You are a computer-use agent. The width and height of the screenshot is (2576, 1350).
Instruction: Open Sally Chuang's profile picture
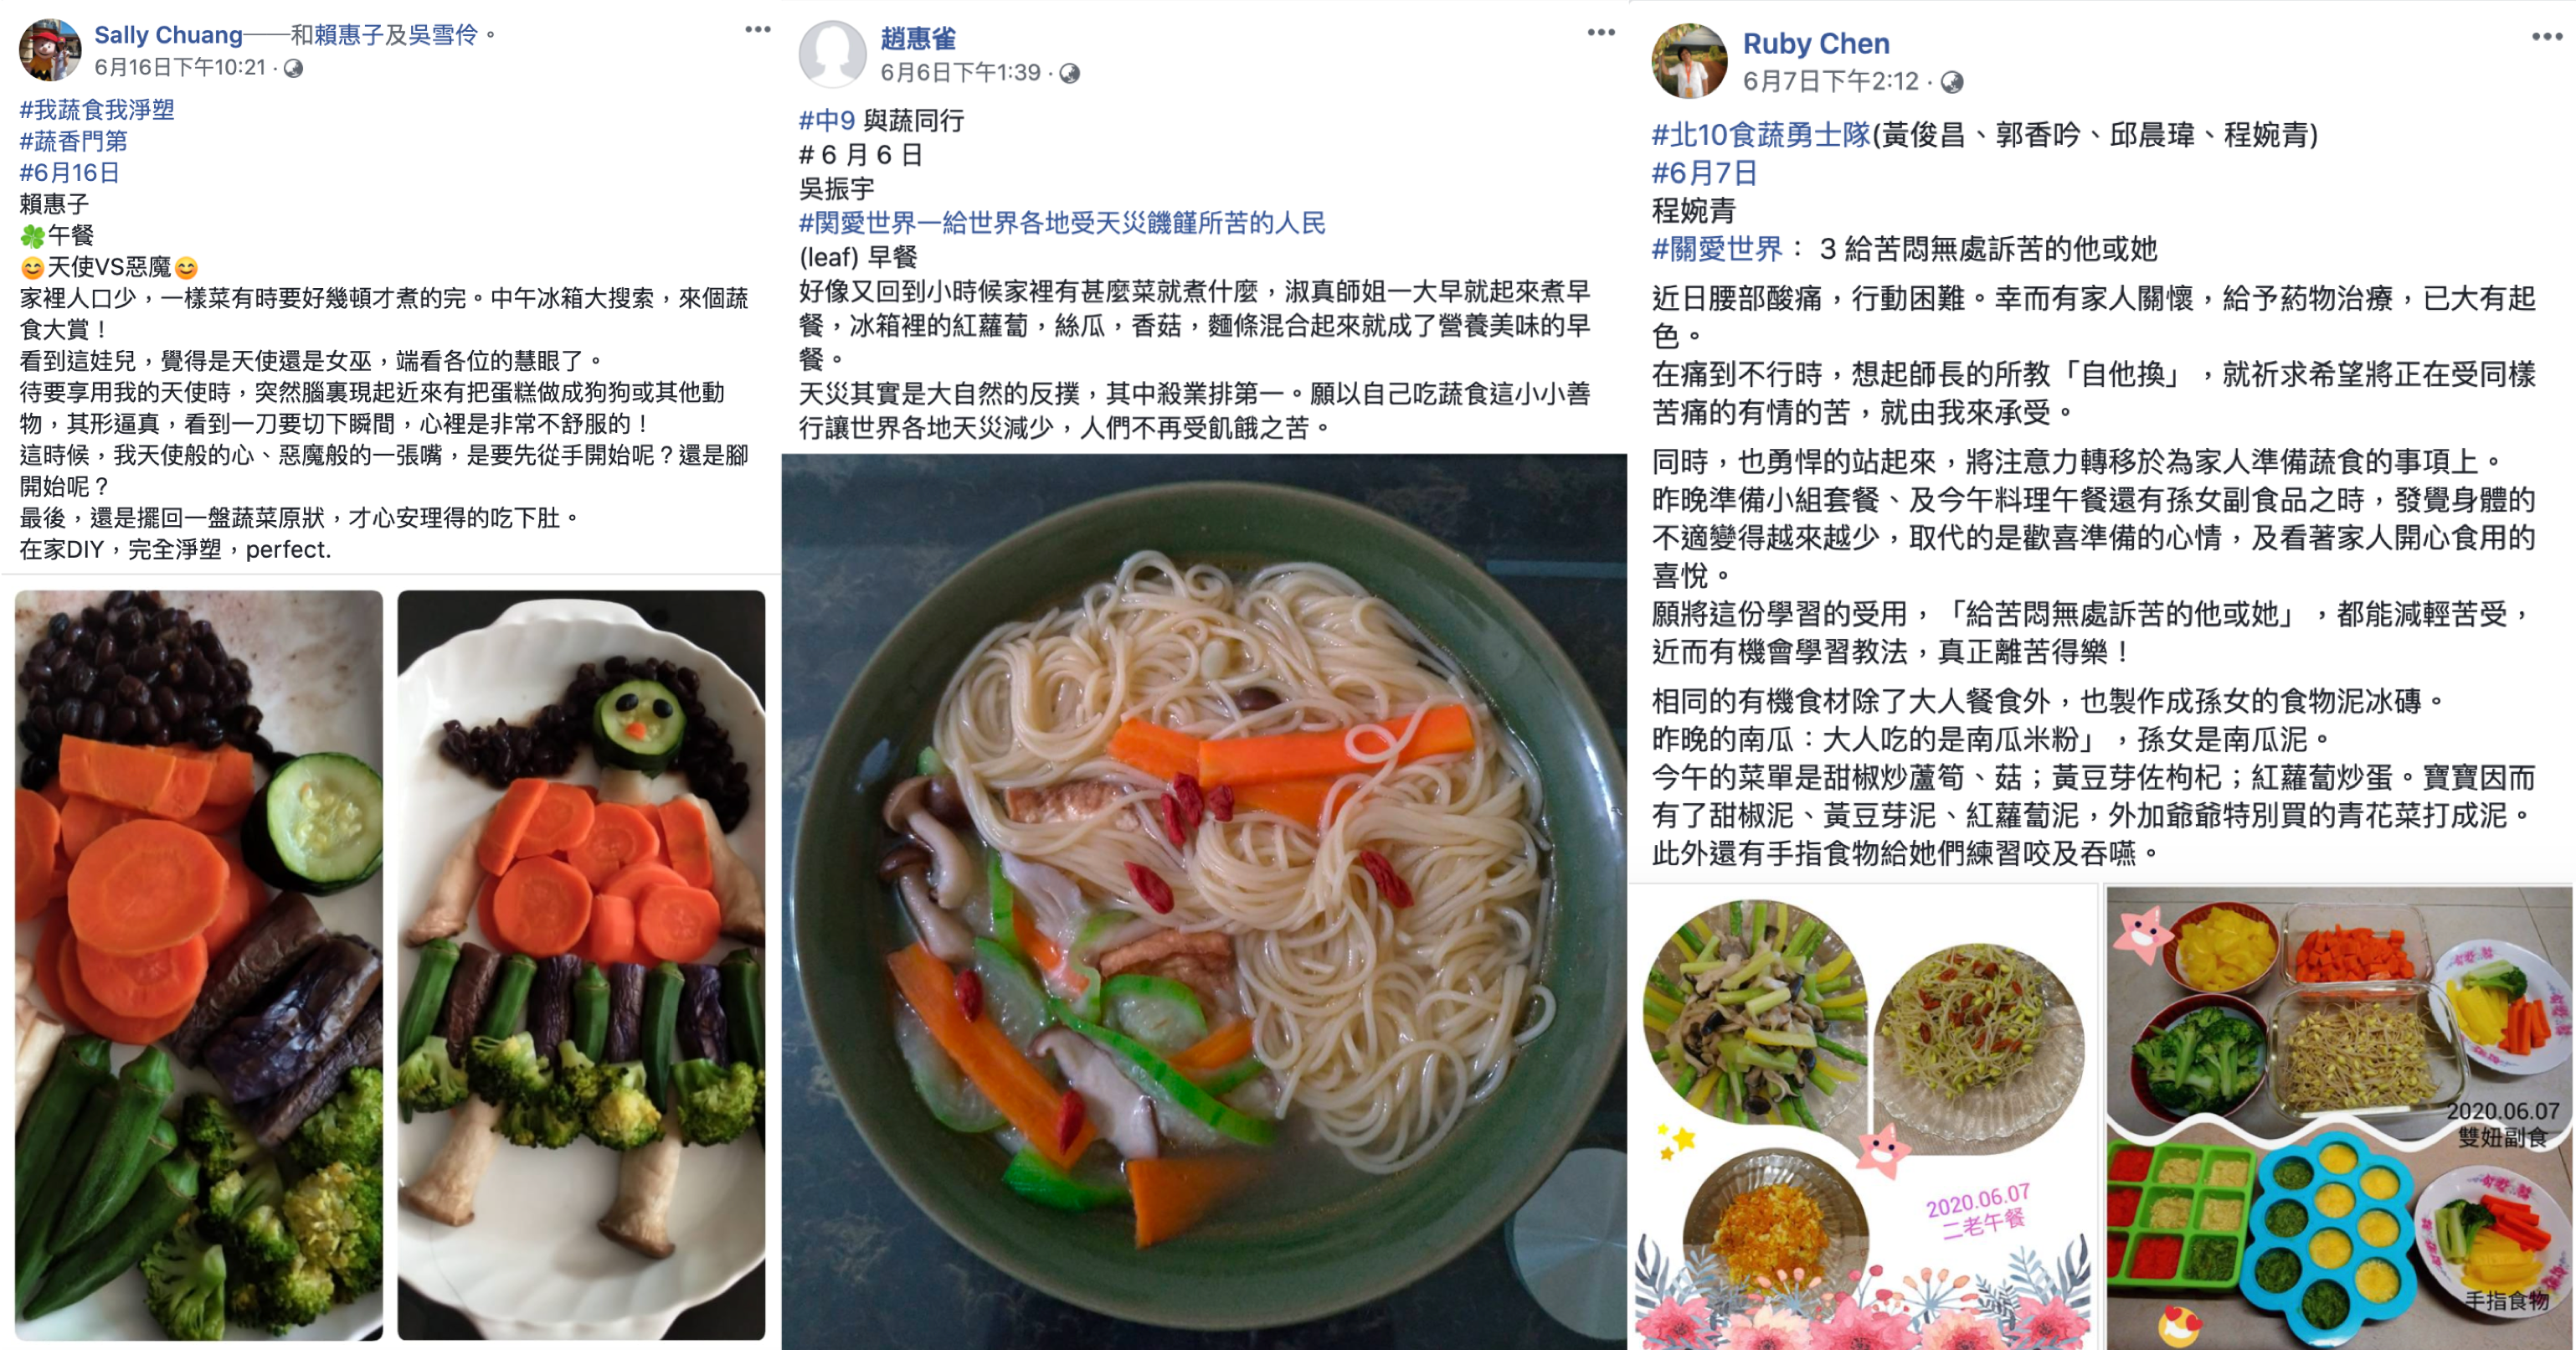pyautogui.click(x=50, y=50)
